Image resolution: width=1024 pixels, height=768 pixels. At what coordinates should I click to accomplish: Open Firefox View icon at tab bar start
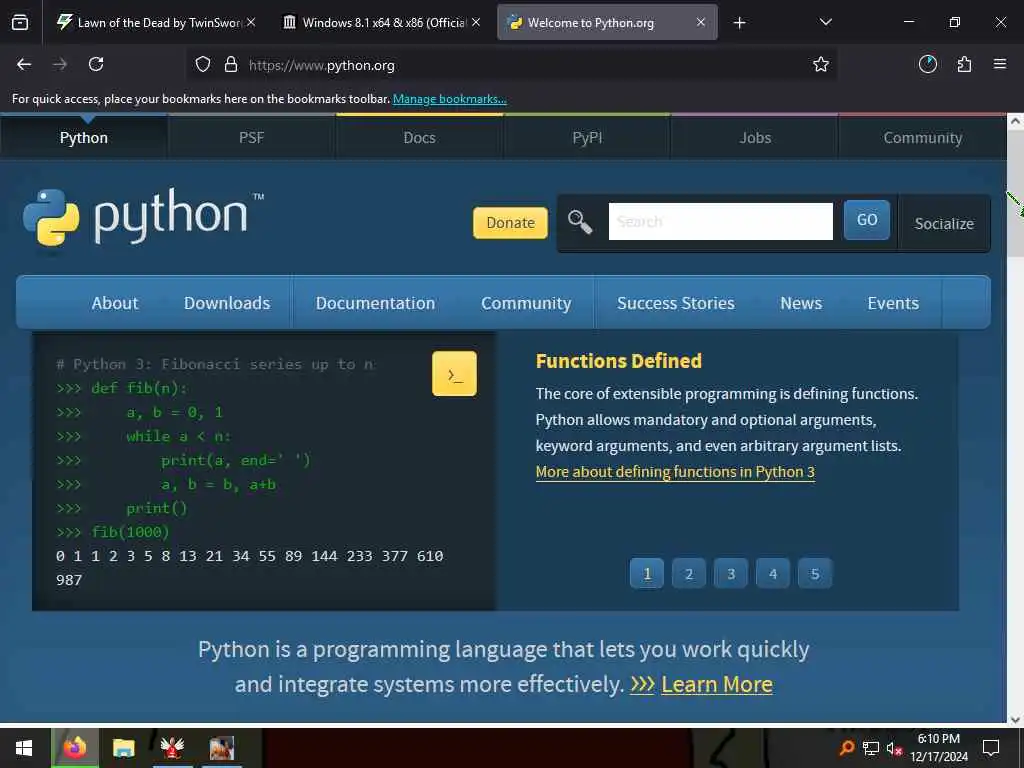(x=20, y=23)
